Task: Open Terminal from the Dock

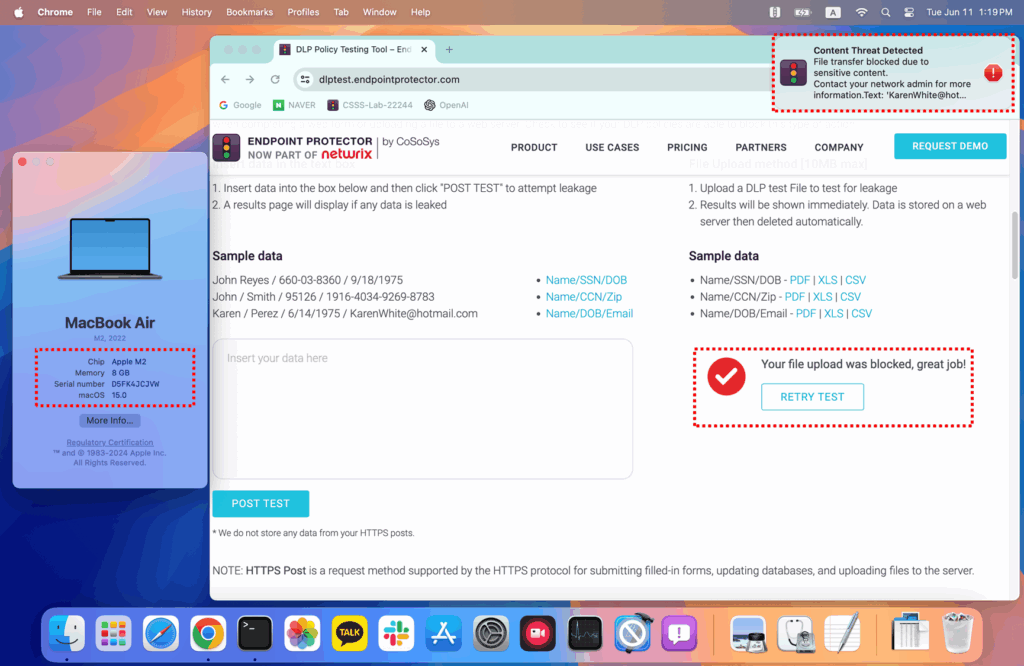Action: pyautogui.click(x=255, y=633)
